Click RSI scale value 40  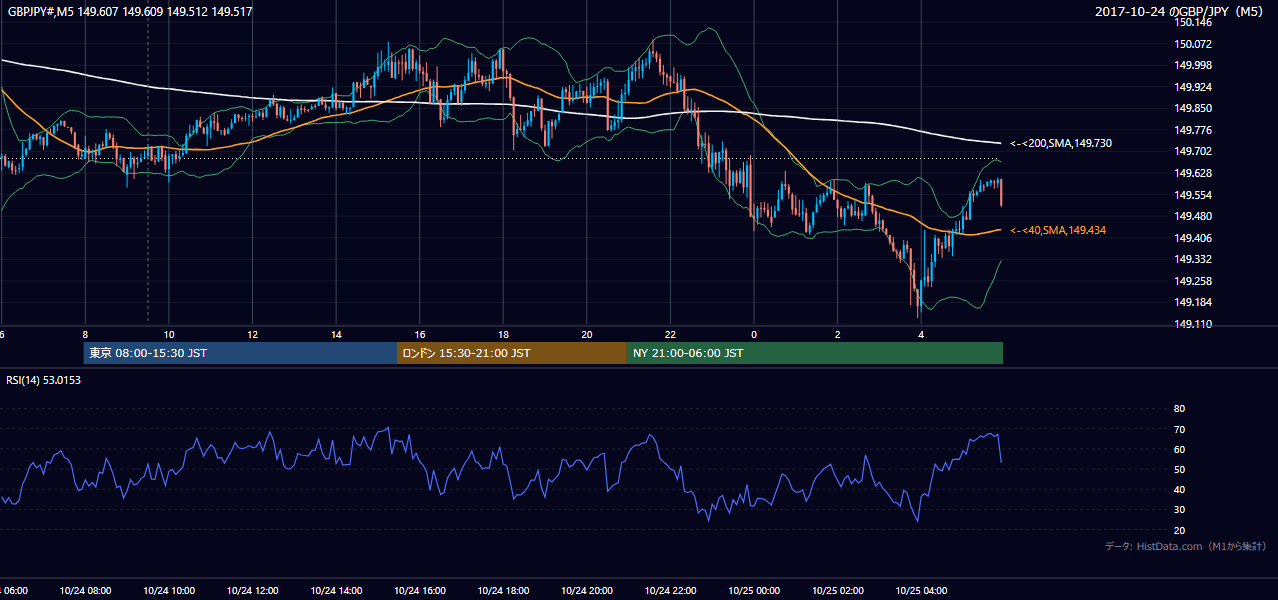1179,490
